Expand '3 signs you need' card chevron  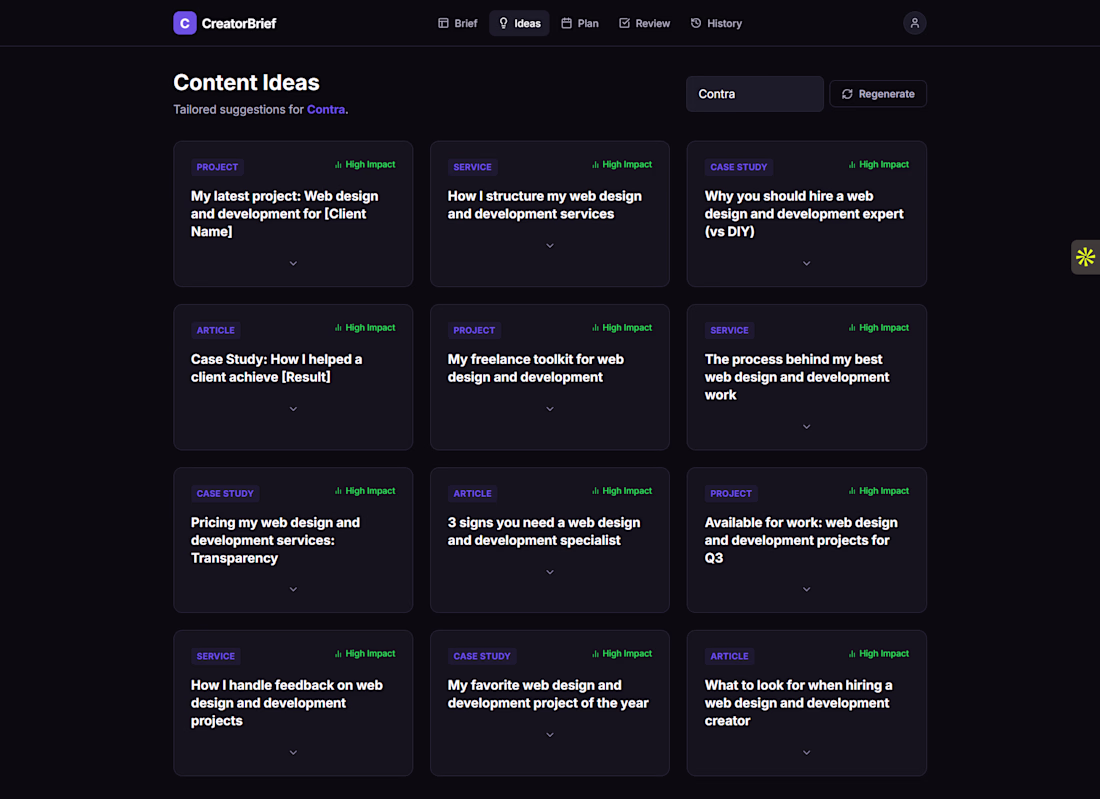tap(550, 572)
